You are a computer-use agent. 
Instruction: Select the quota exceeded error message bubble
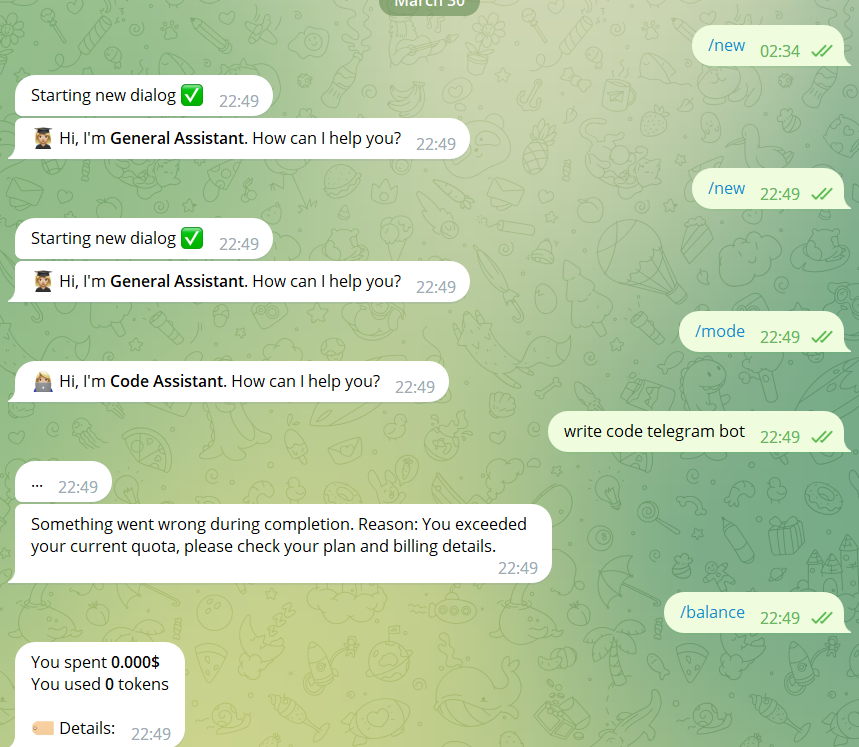[280, 543]
